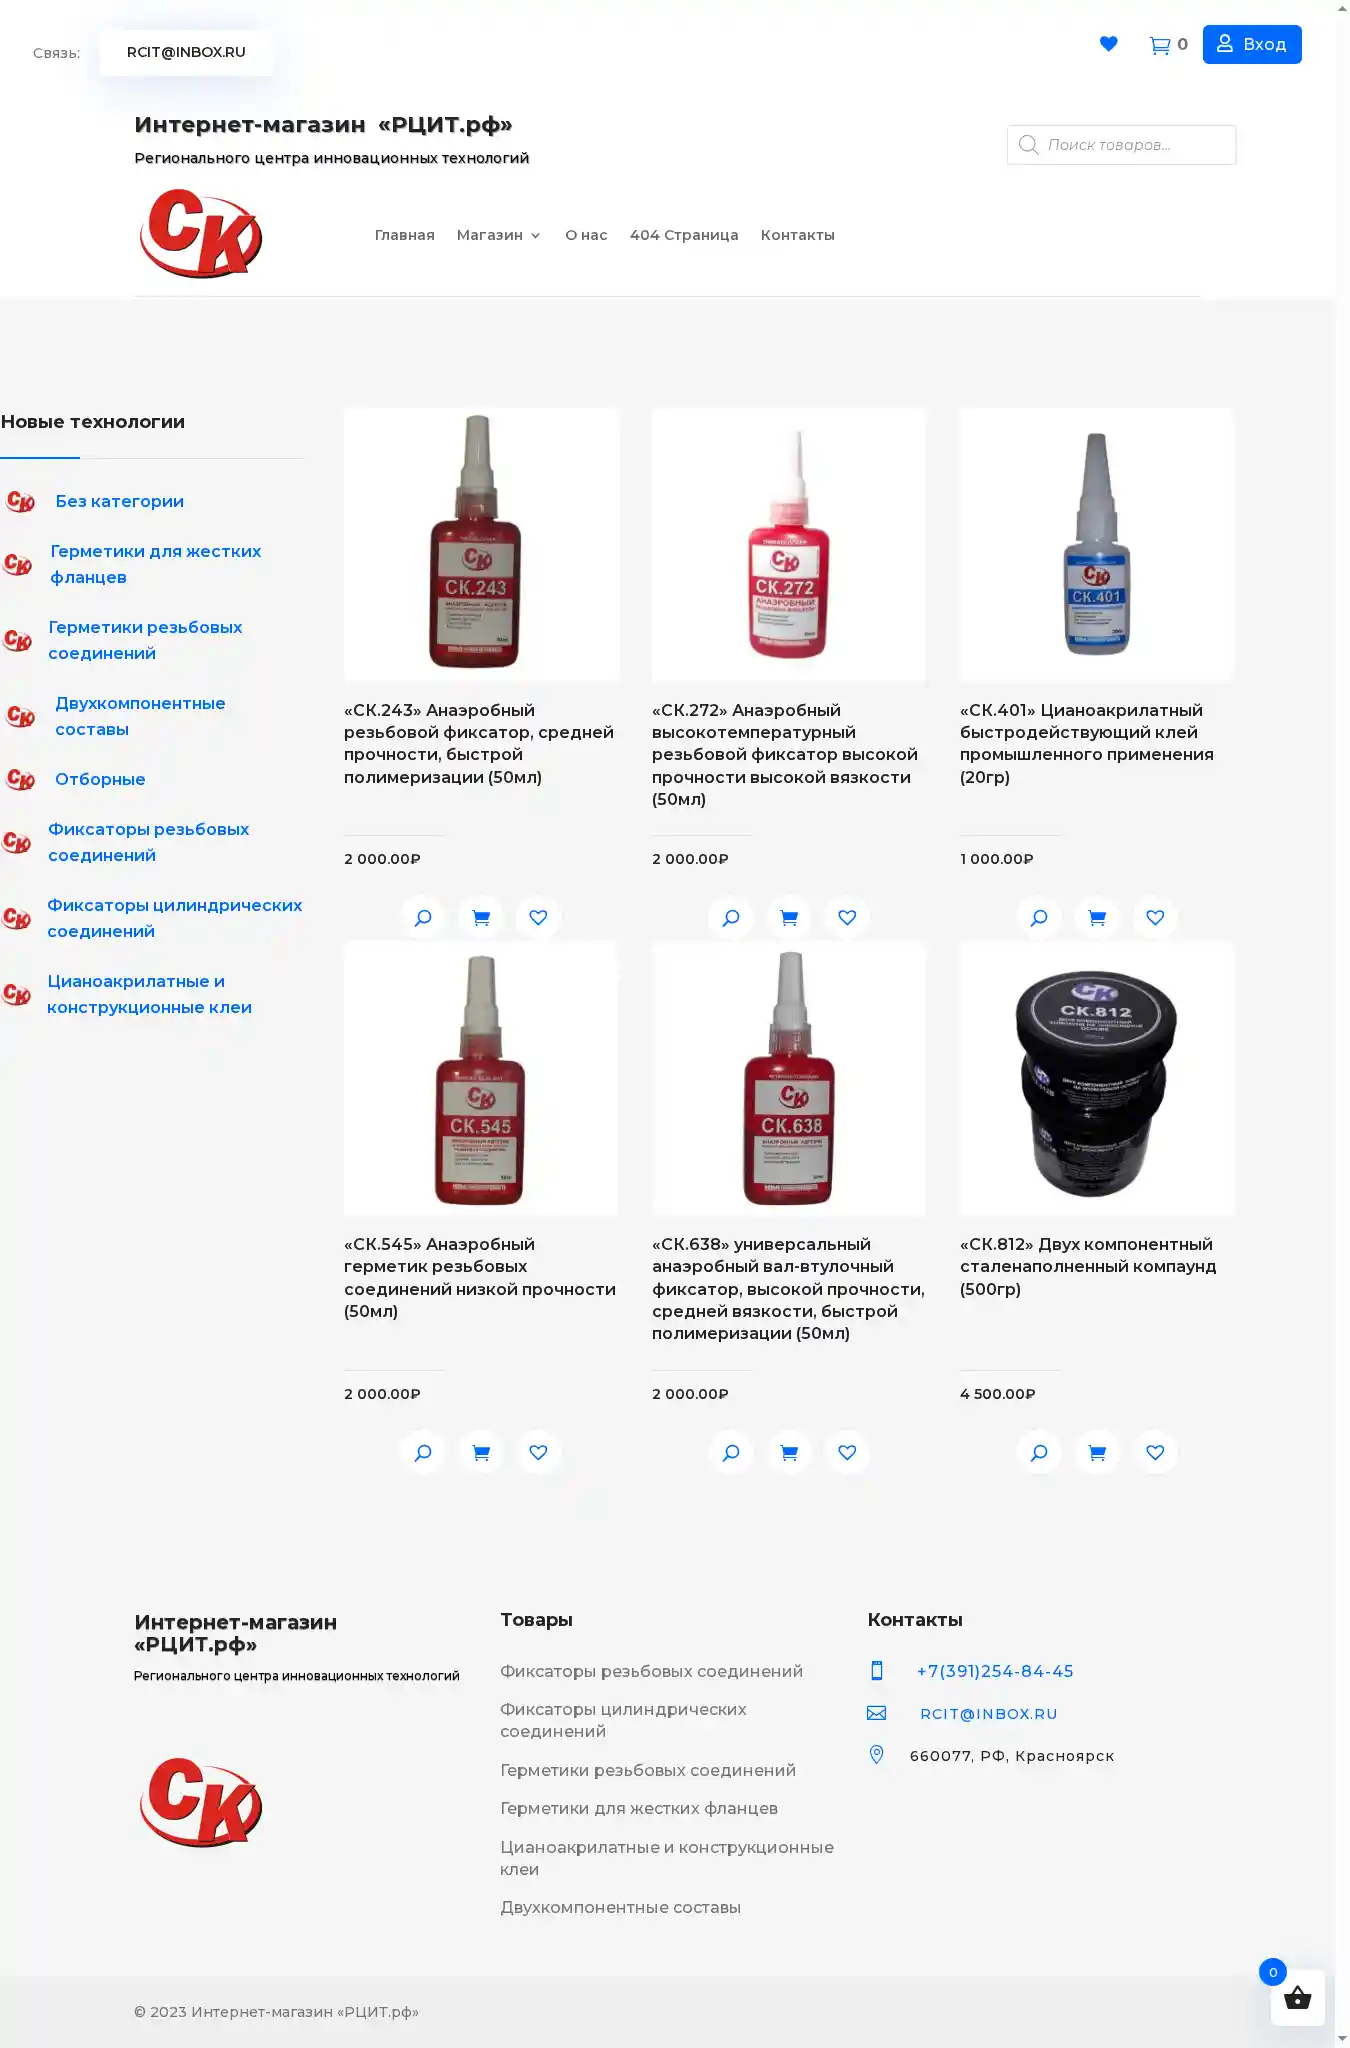Open Отборные category in sidebar
1350x2048 pixels.
tap(100, 779)
